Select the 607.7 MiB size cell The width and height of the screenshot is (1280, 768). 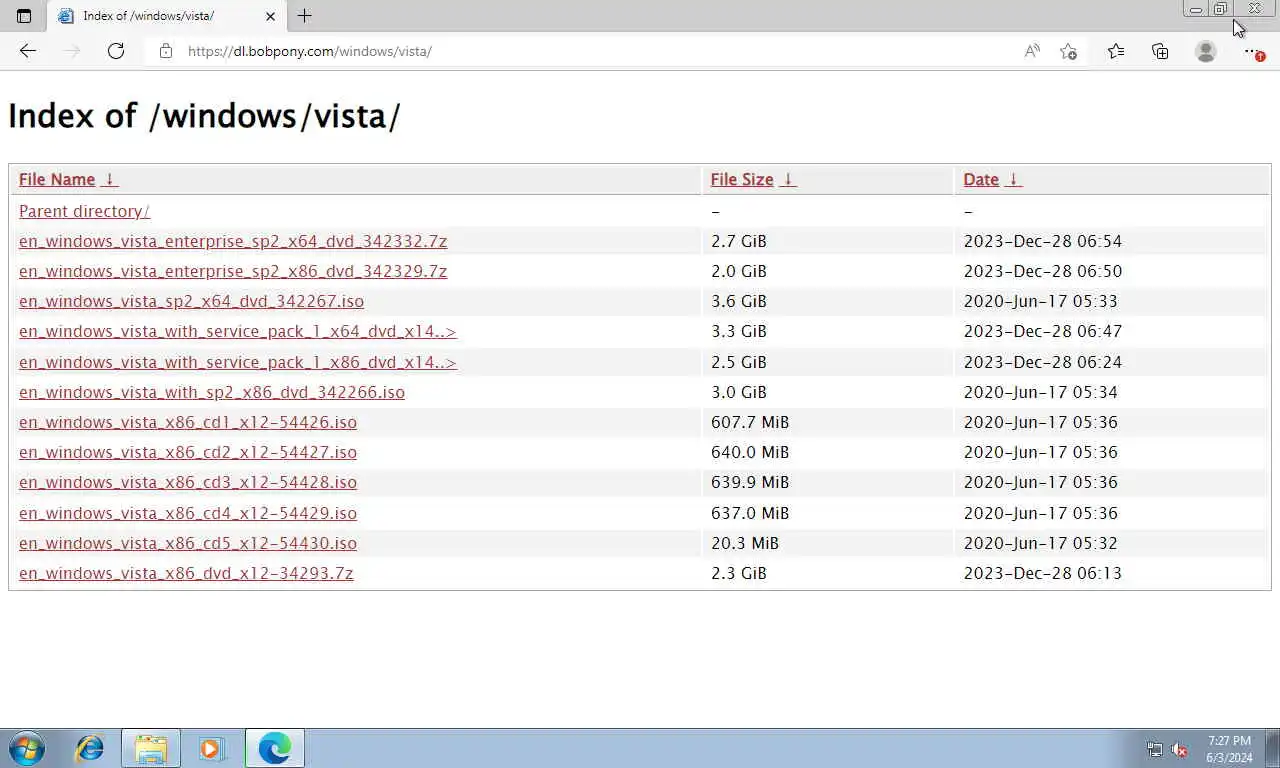click(750, 422)
